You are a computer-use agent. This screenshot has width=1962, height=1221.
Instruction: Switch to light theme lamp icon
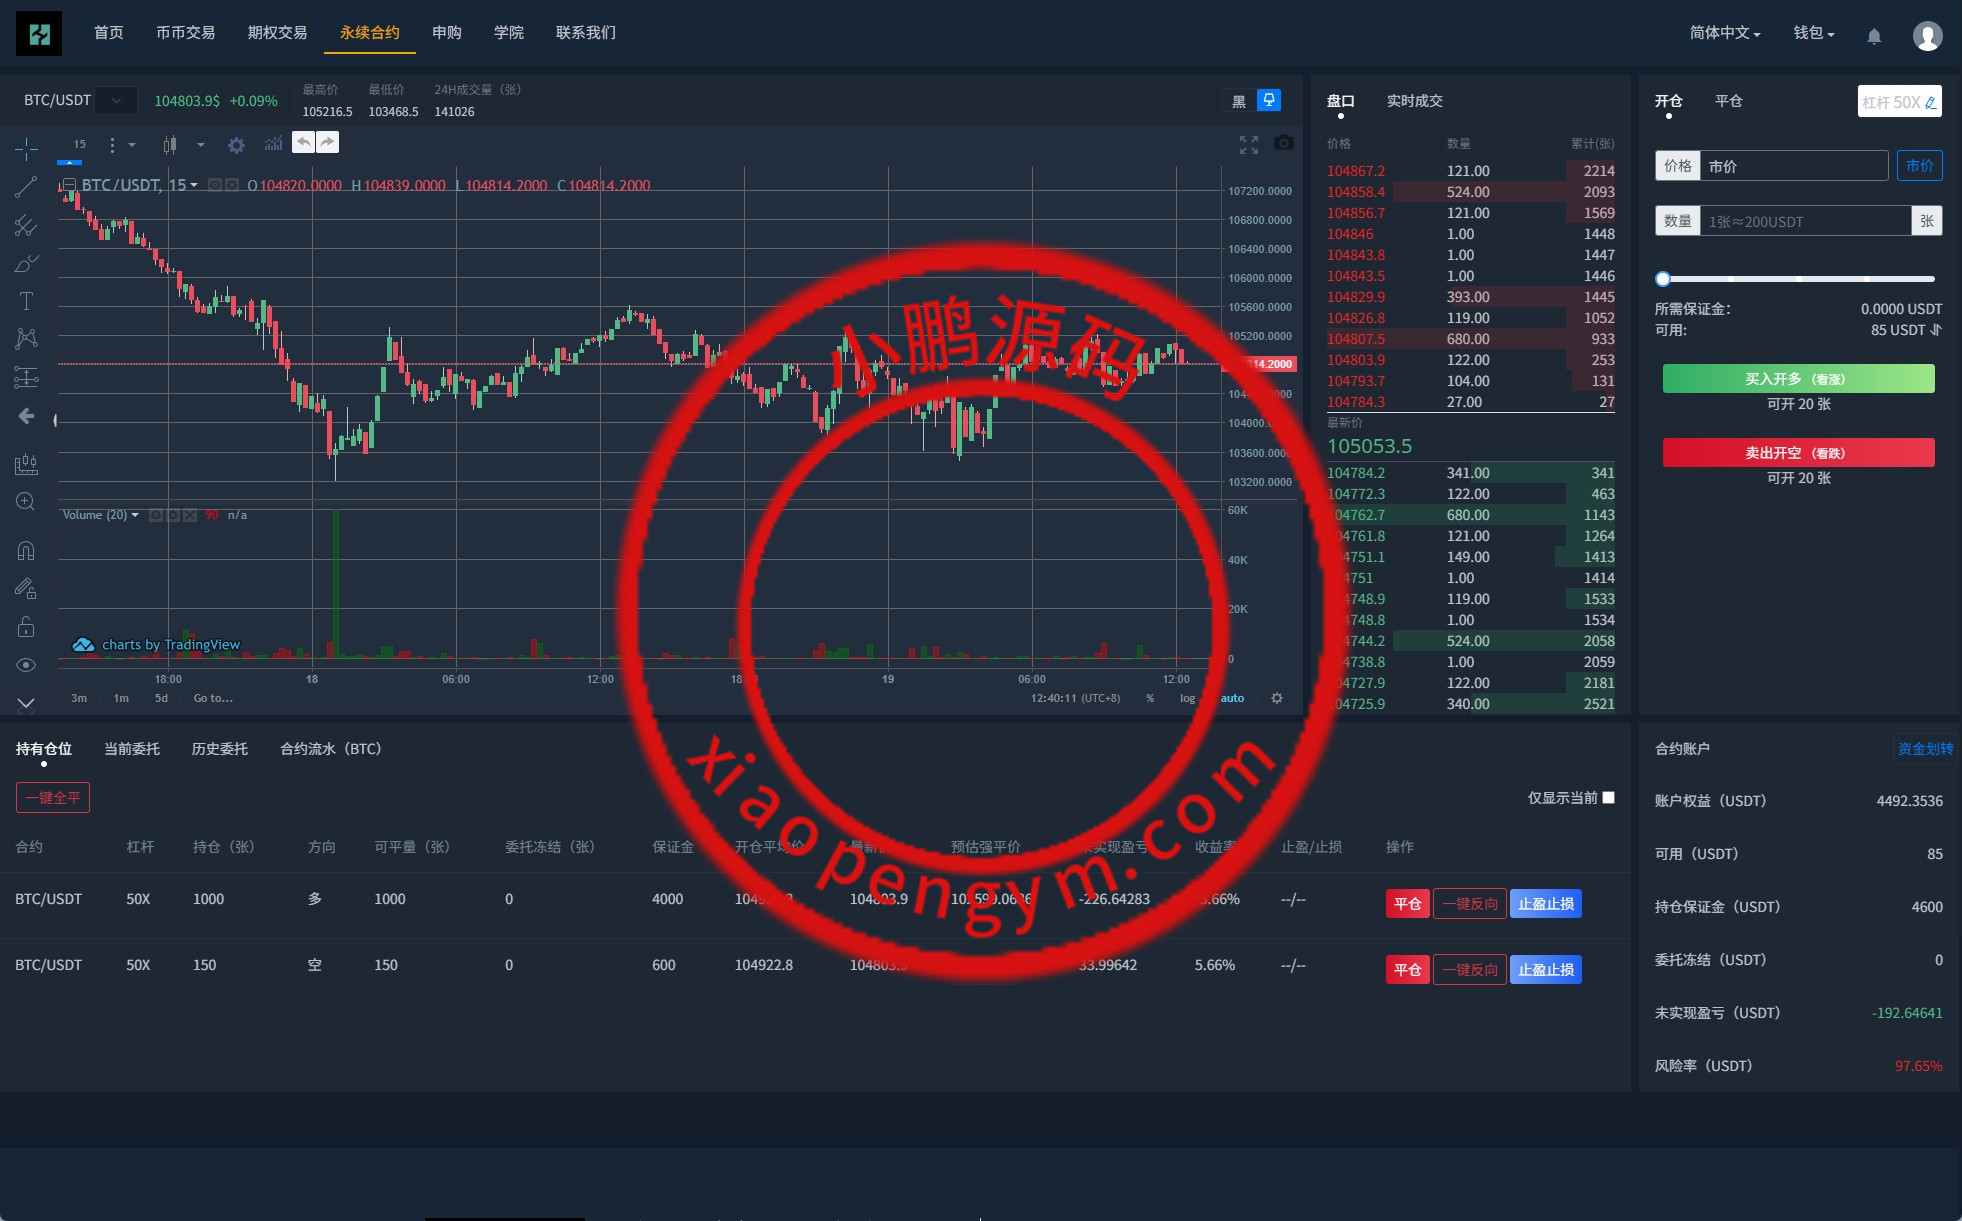click(1269, 100)
